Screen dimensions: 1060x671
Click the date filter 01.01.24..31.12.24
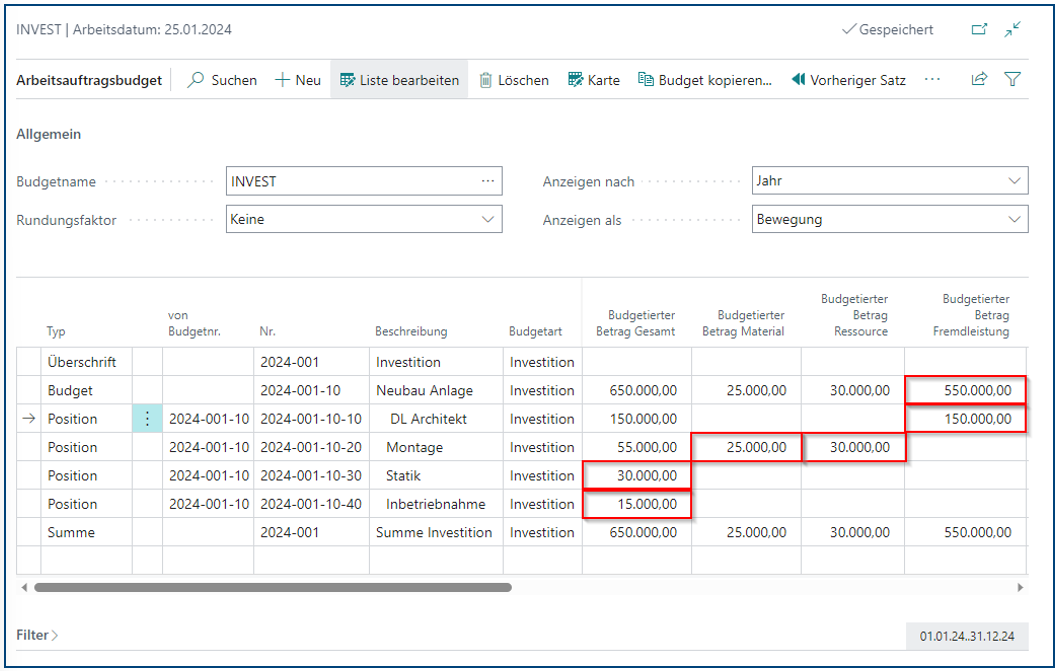coord(967,636)
